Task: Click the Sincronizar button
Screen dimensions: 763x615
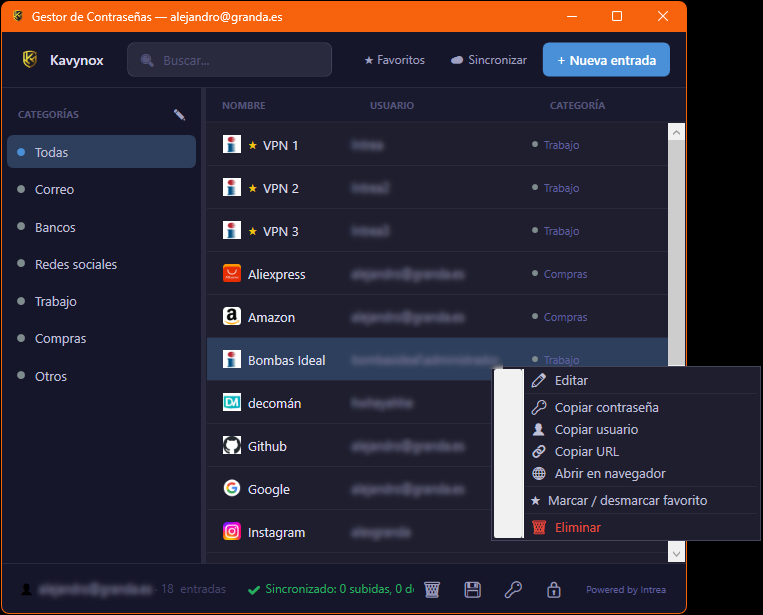Action: (x=489, y=60)
